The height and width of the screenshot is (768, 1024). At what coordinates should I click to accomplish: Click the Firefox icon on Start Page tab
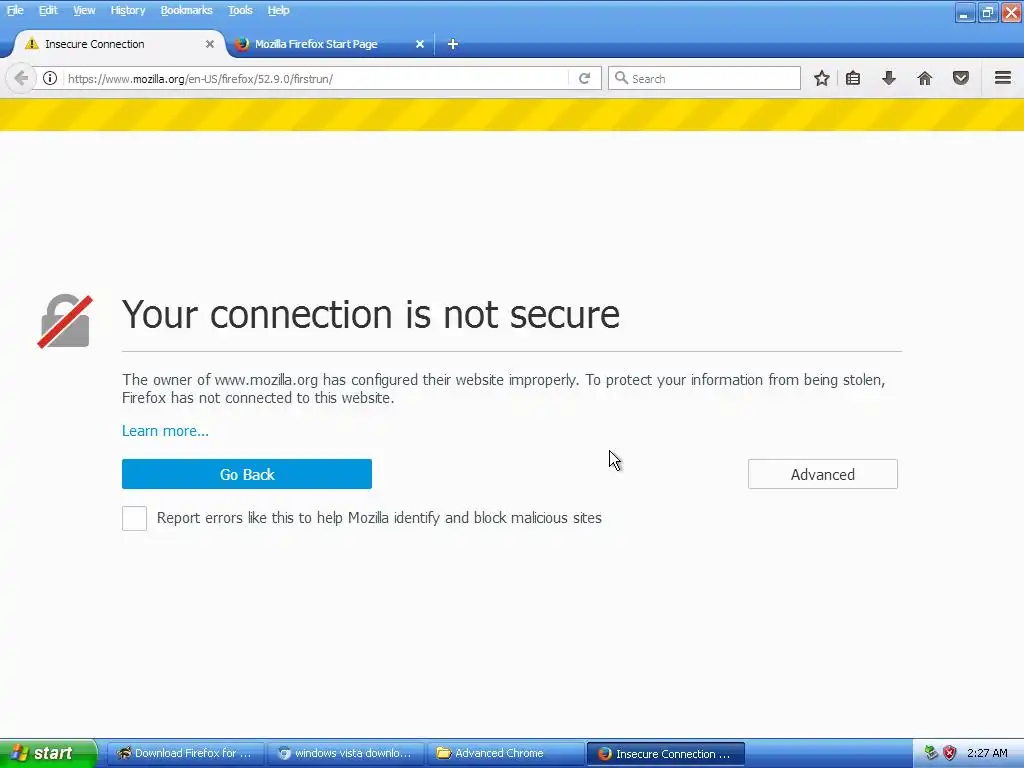tap(242, 44)
